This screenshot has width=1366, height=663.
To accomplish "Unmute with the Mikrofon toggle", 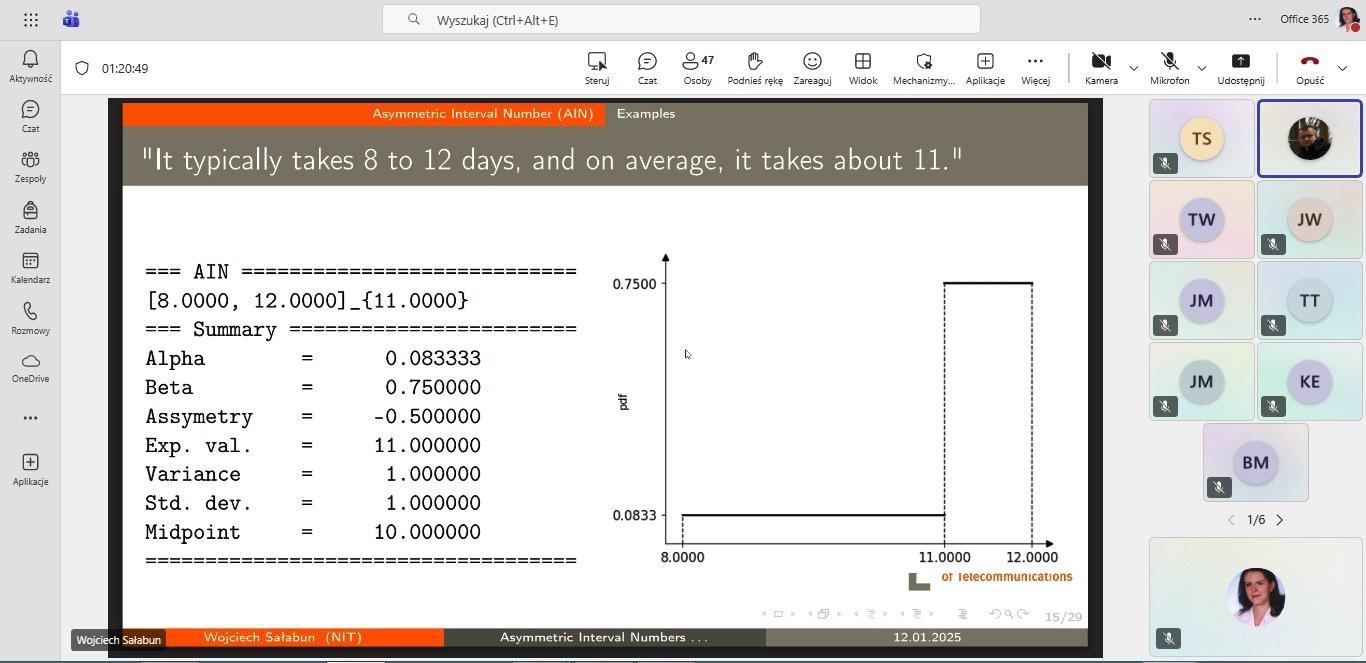I will coord(1169,68).
